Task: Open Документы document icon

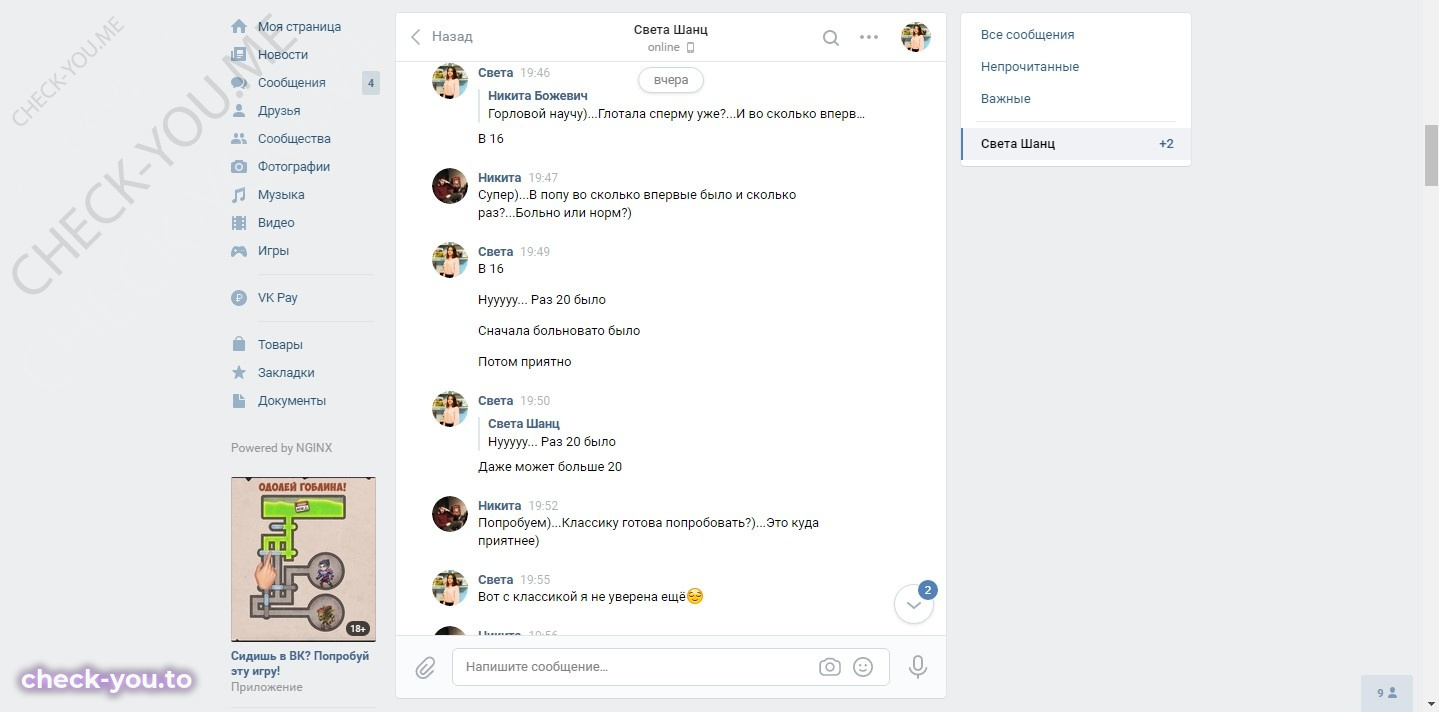Action: click(239, 401)
